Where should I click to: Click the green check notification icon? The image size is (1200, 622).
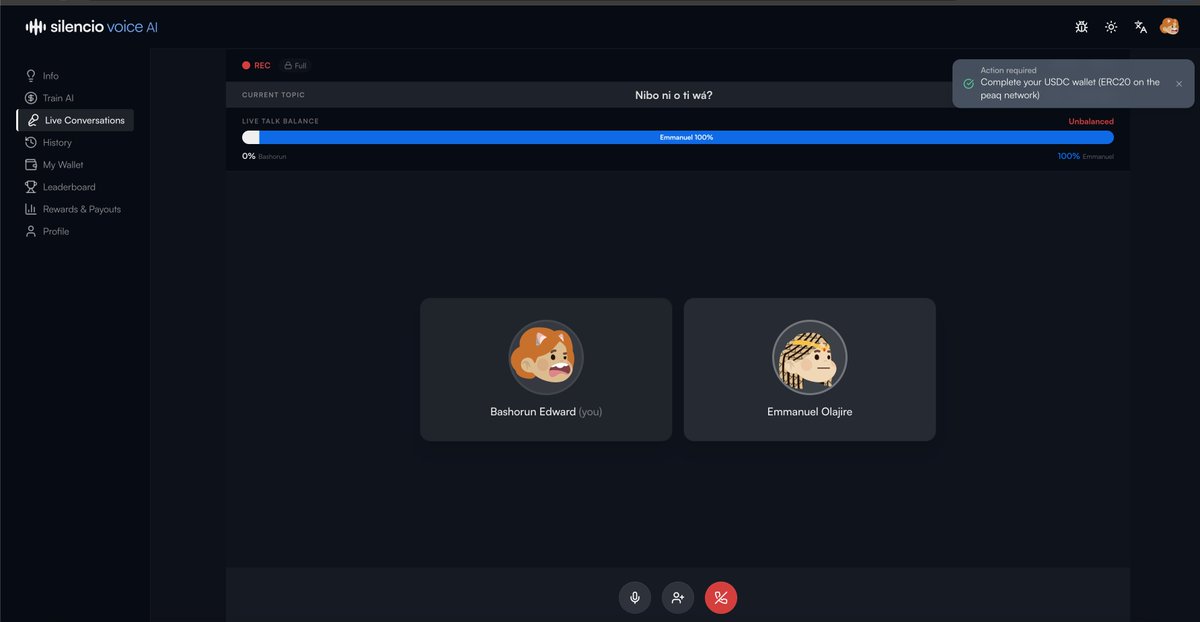tap(968, 84)
